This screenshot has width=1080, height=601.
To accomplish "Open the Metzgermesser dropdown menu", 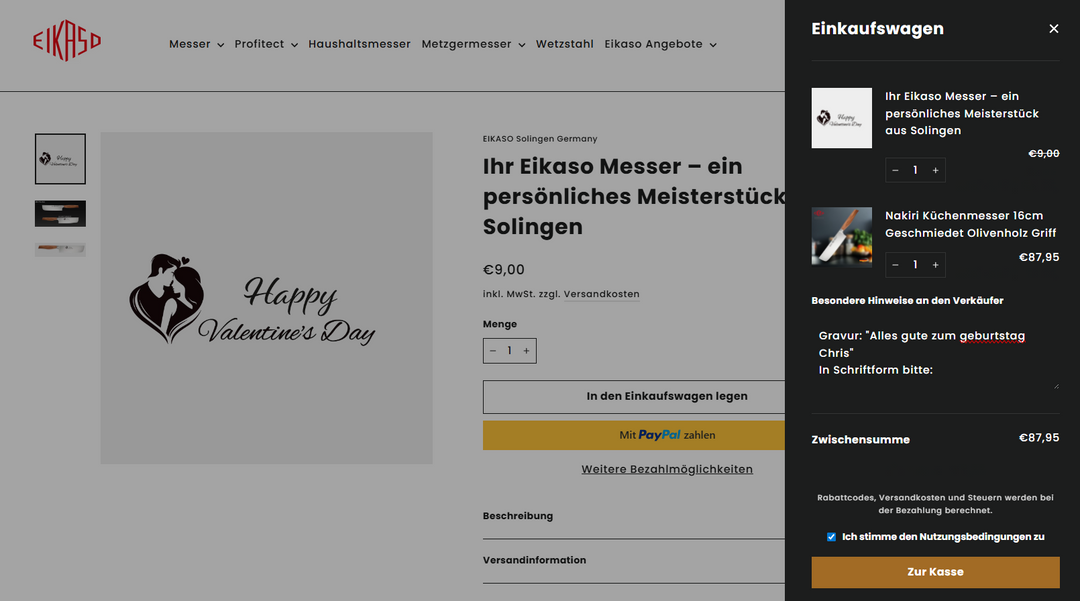I will (x=473, y=44).
